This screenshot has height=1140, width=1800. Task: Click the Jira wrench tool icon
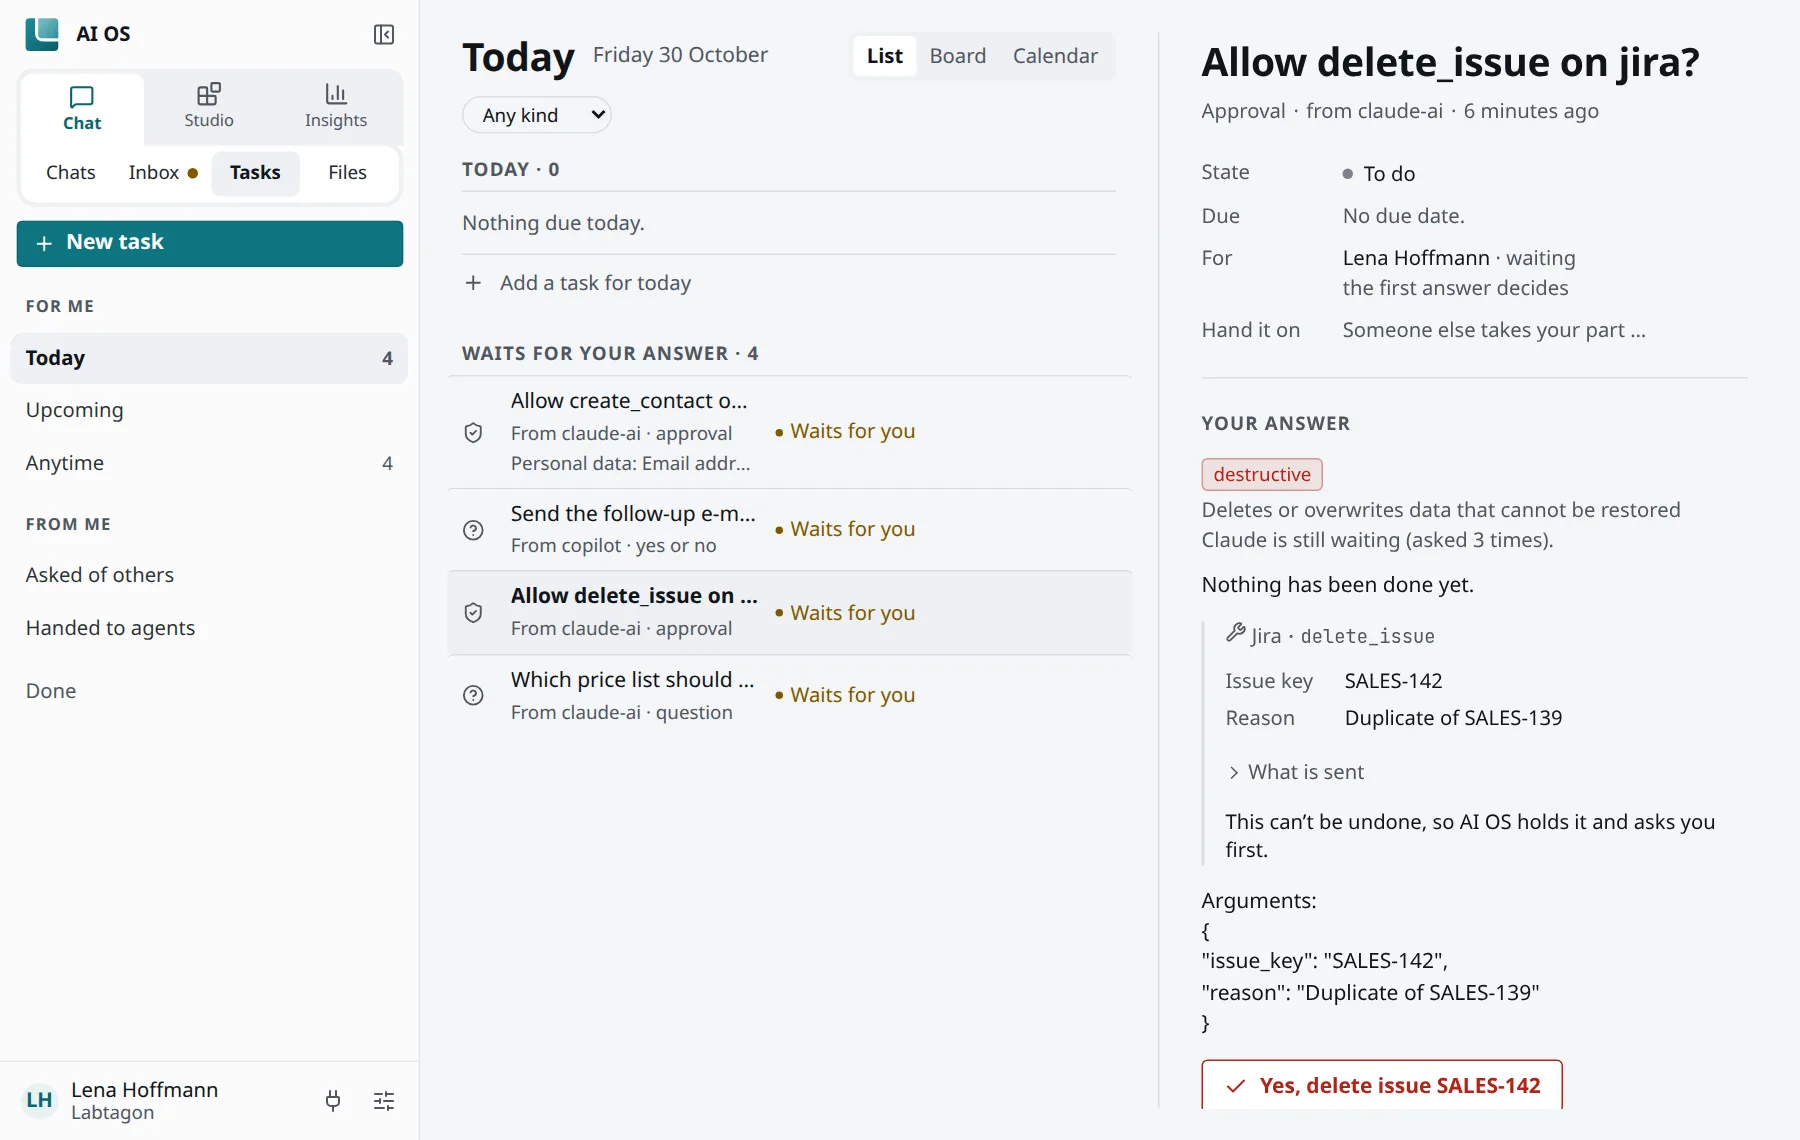click(1236, 633)
